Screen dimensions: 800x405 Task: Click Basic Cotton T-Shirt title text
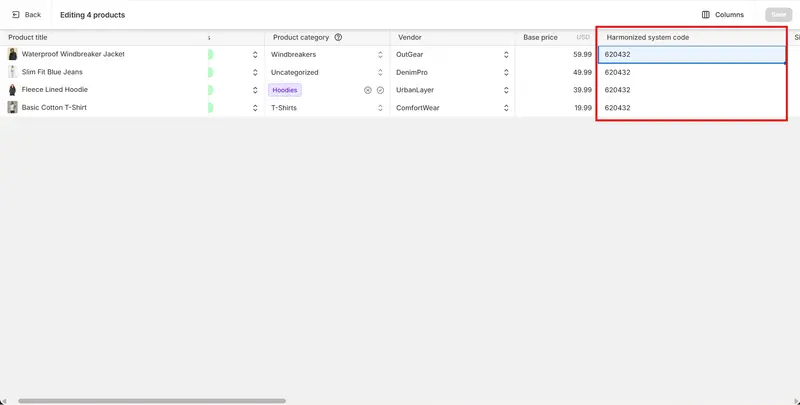point(54,108)
